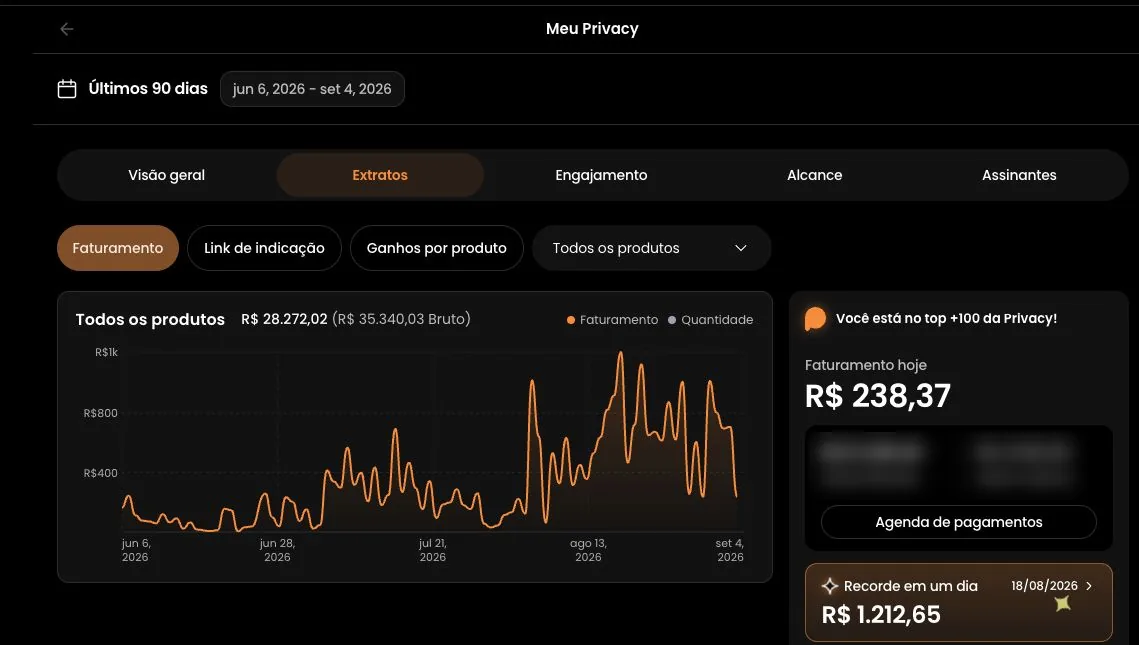Click the sparkle icon next to Recorde em um dia
The image size is (1139, 645).
830,586
